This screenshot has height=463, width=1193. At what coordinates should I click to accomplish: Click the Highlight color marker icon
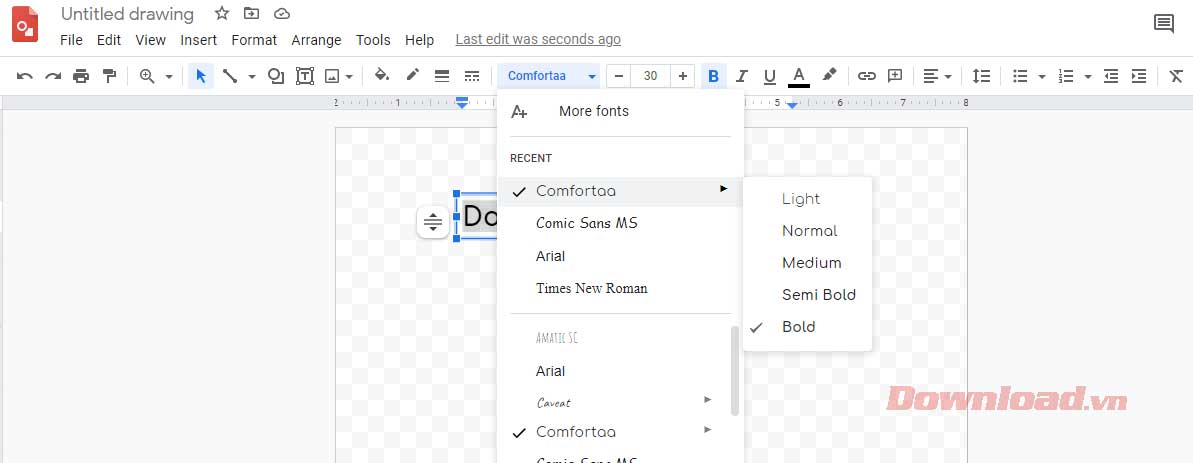tap(829, 75)
